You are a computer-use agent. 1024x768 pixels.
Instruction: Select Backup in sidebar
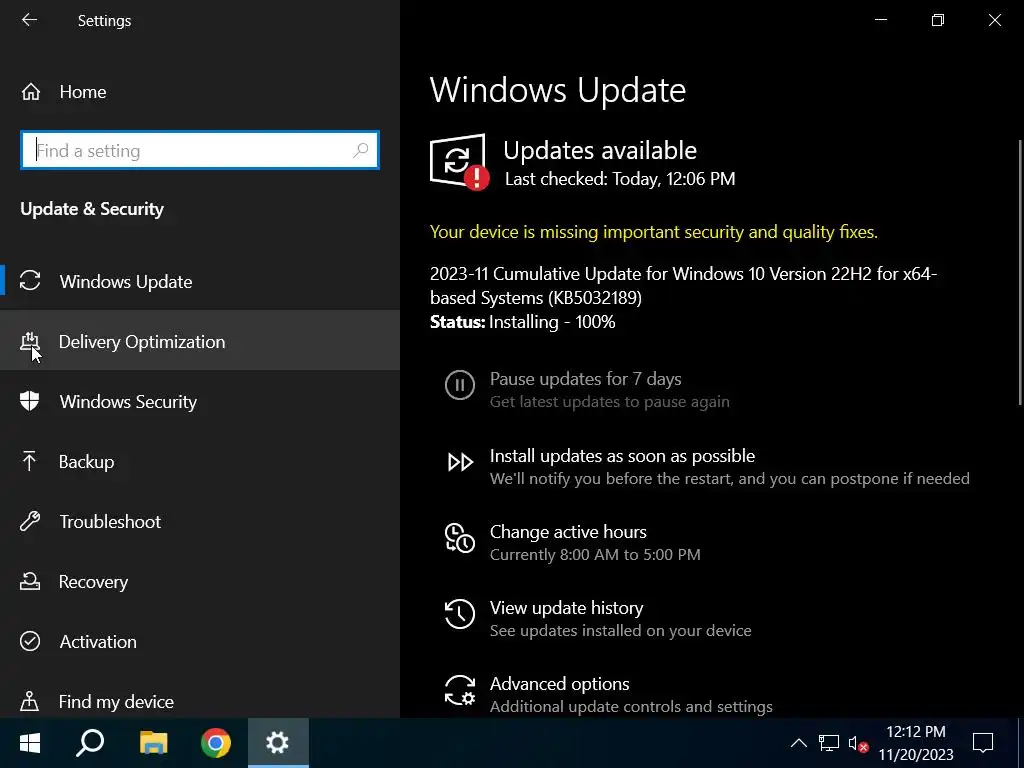200,461
